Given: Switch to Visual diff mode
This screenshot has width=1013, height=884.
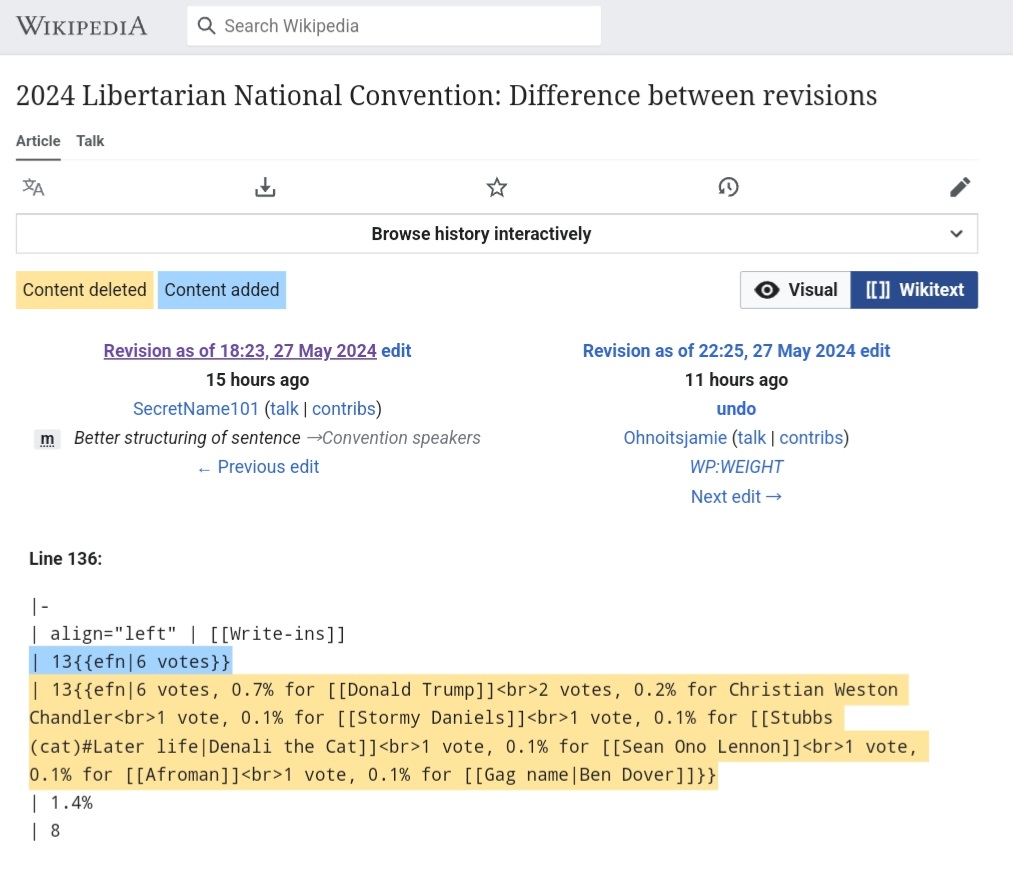Looking at the screenshot, I should 795,290.
